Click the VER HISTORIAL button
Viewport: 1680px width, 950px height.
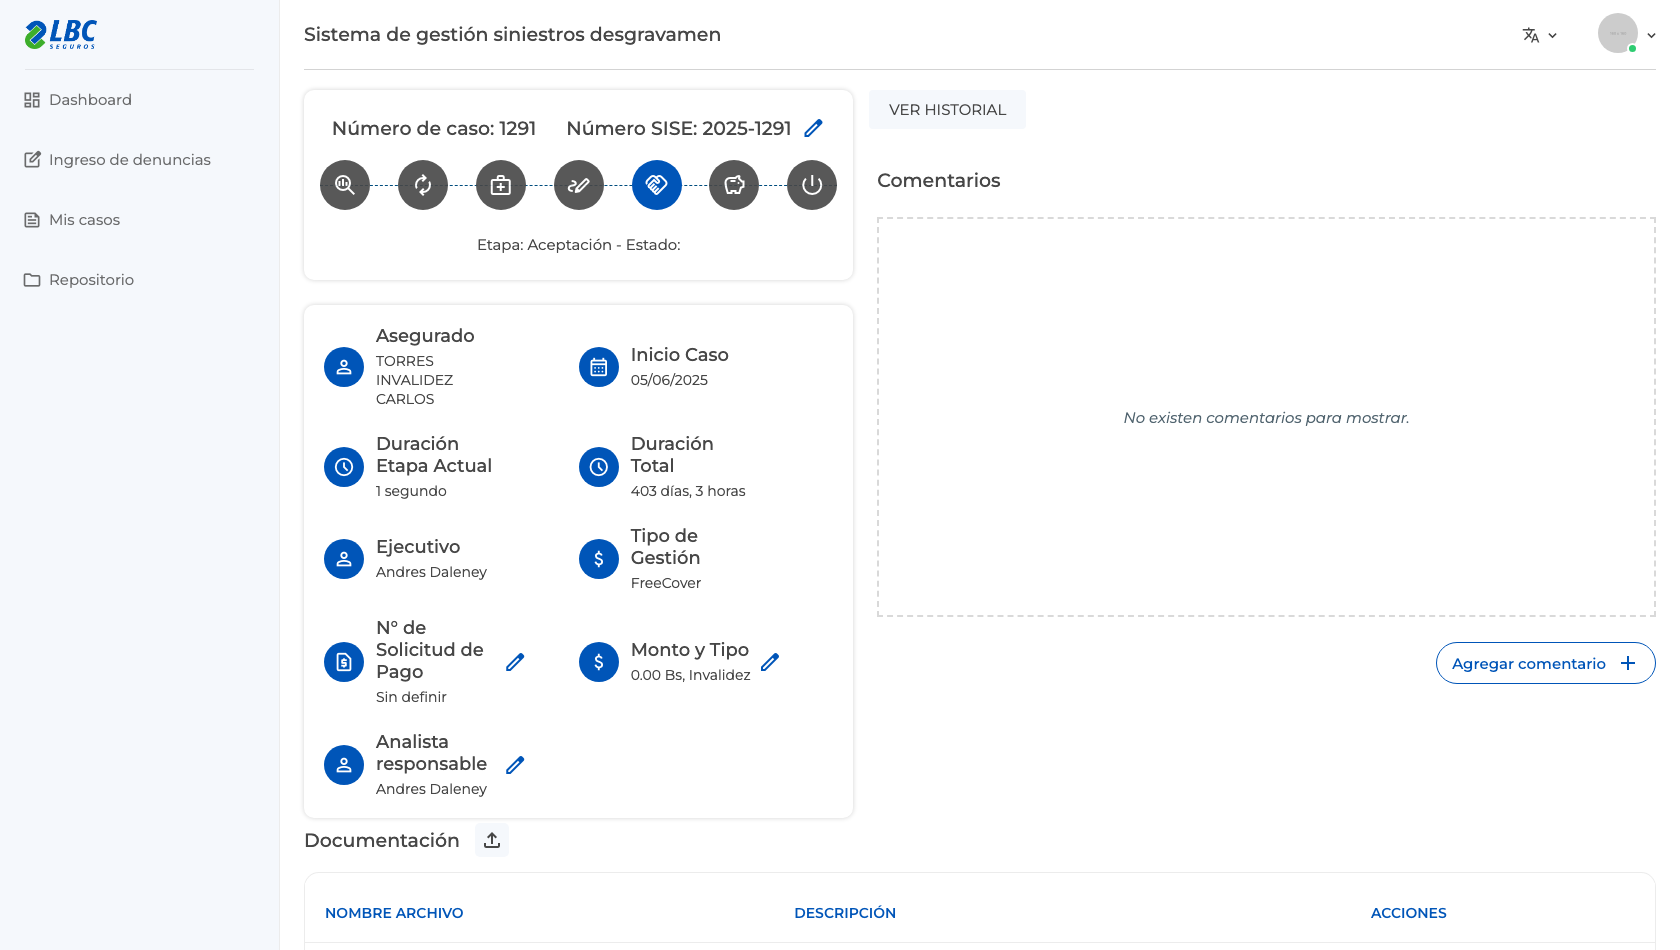coord(947,110)
